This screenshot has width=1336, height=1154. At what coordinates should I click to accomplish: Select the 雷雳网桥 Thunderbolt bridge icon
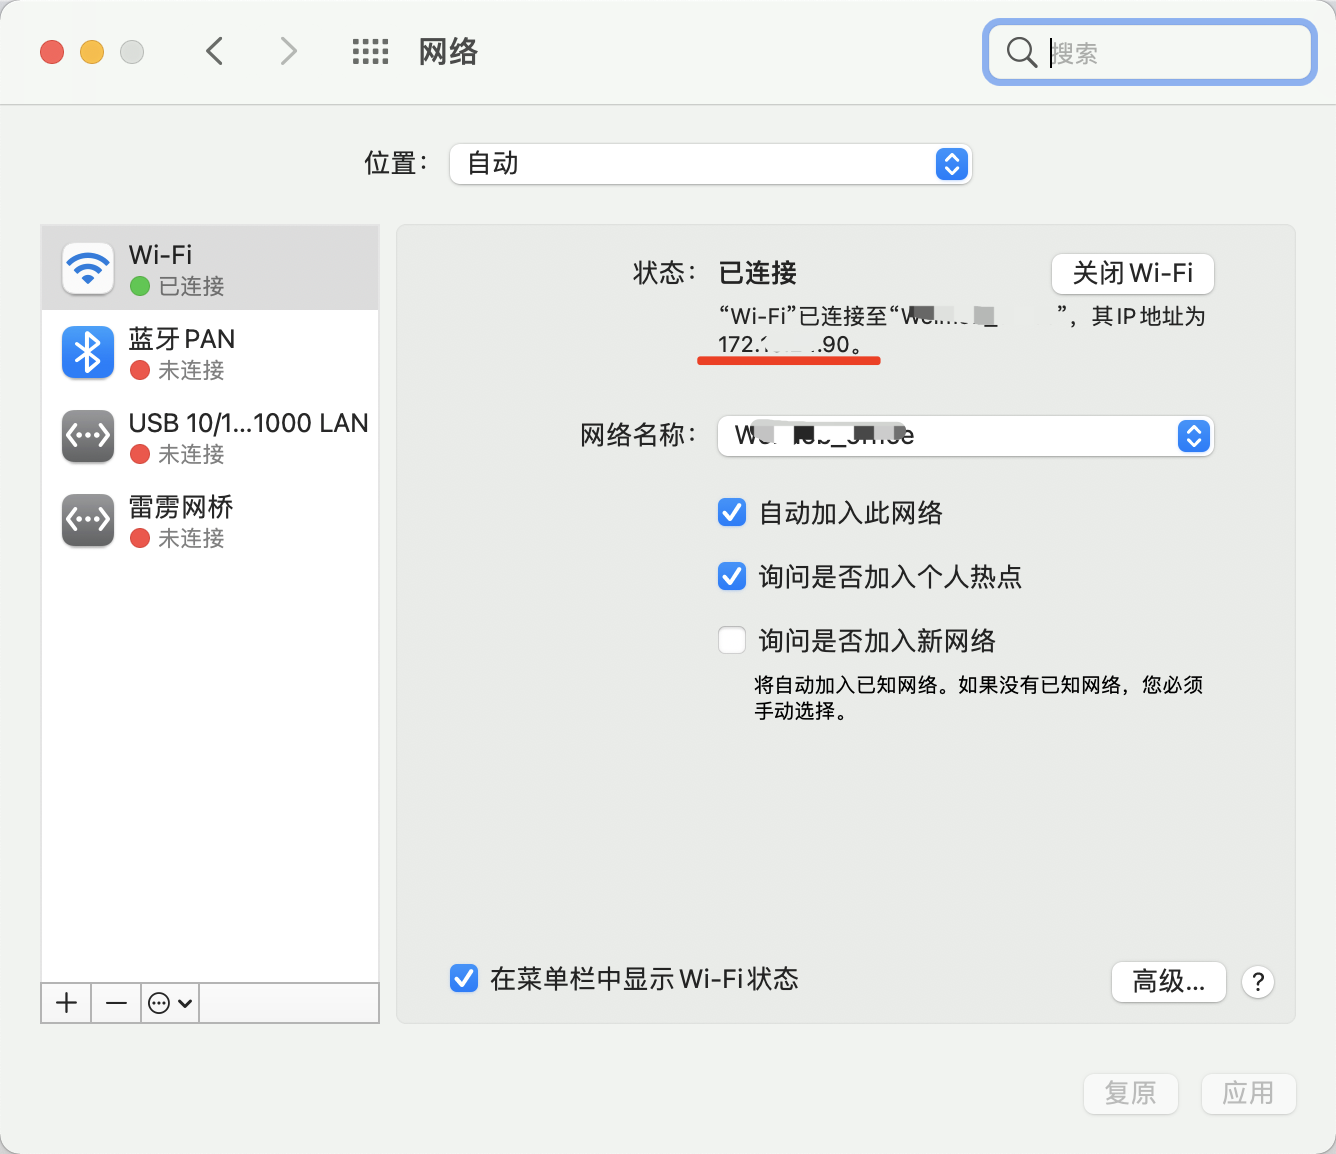(88, 521)
